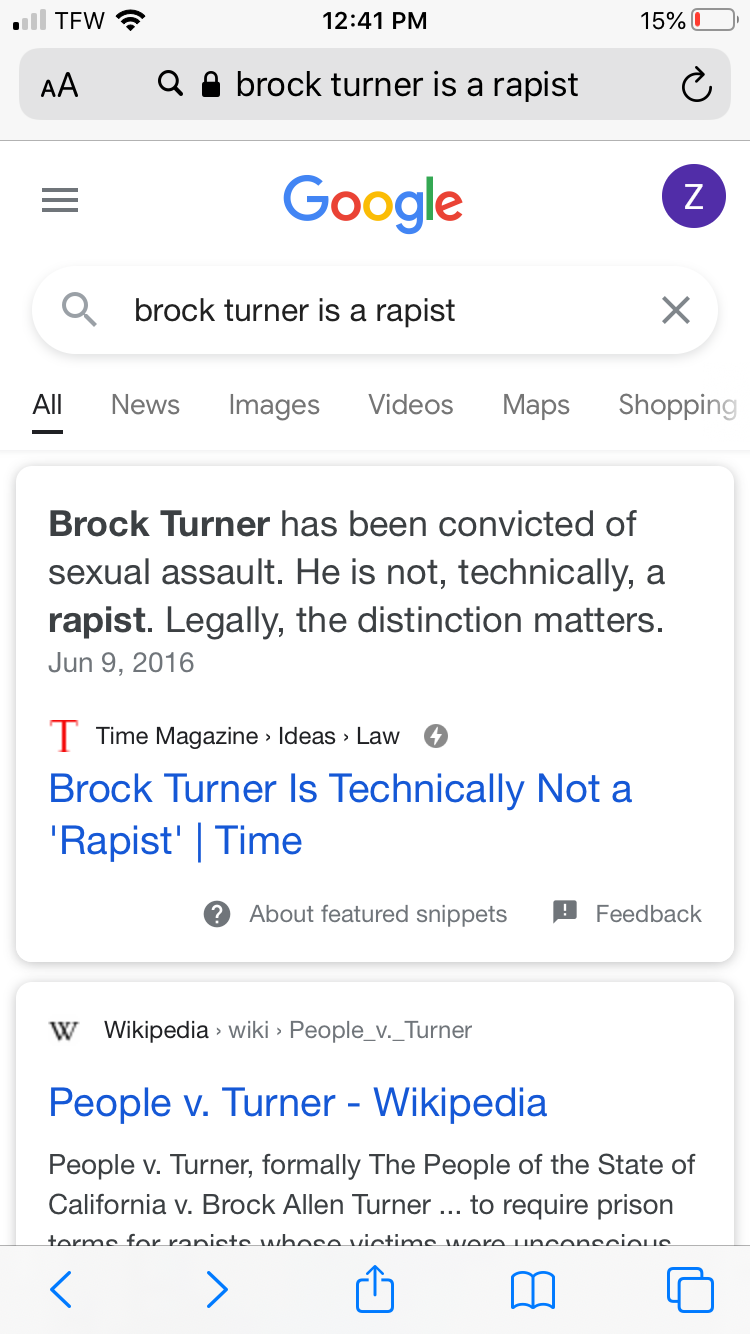The height and width of the screenshot is (1334, 750).
Task: Select the Videos tab
Action: [x=410, y=405]
